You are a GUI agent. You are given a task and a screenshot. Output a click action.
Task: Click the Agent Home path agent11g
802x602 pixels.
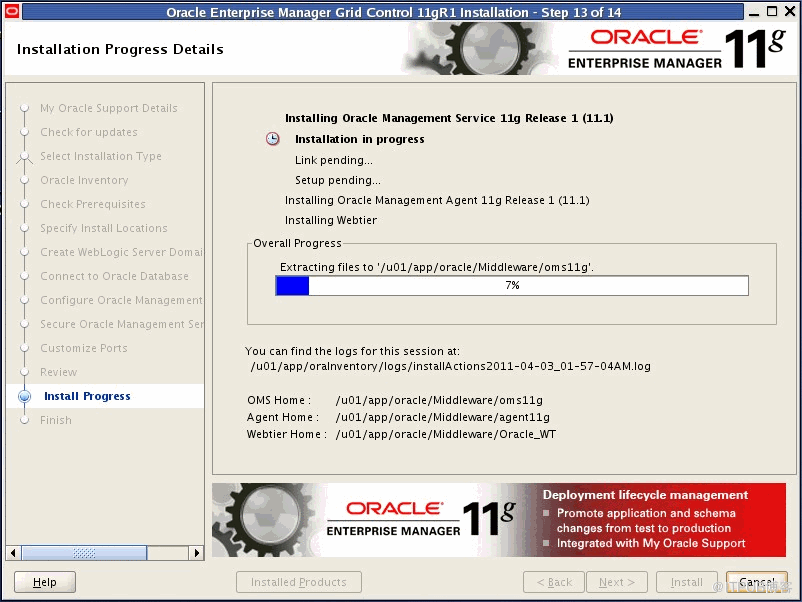point(443,417)
